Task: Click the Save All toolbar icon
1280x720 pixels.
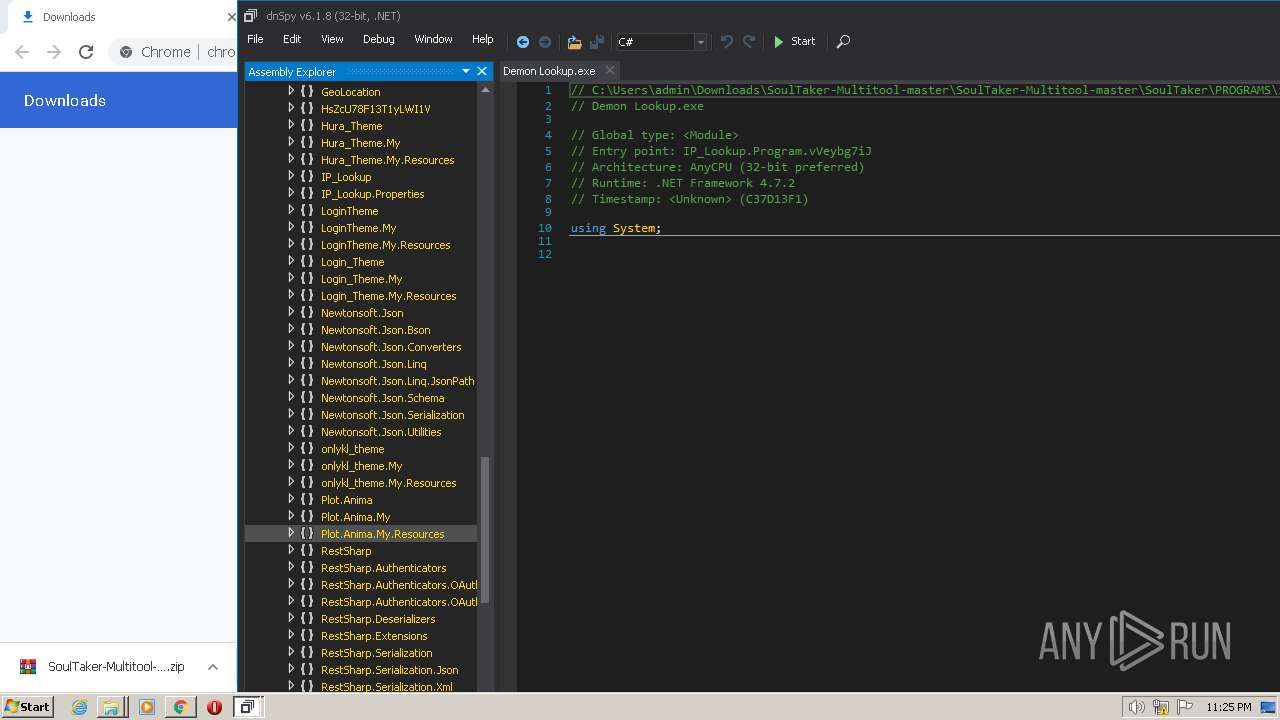Action: 597,42
